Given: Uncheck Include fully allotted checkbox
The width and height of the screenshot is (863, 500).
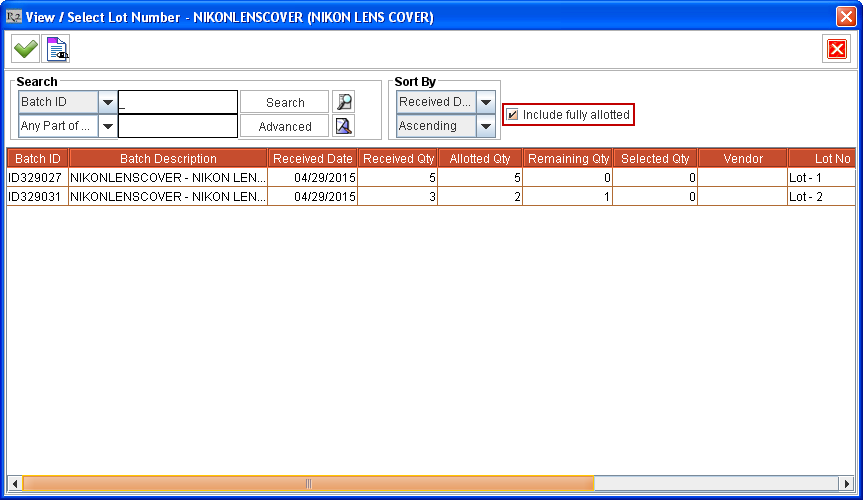Looking at the screenshot, I should pos(513,115).
